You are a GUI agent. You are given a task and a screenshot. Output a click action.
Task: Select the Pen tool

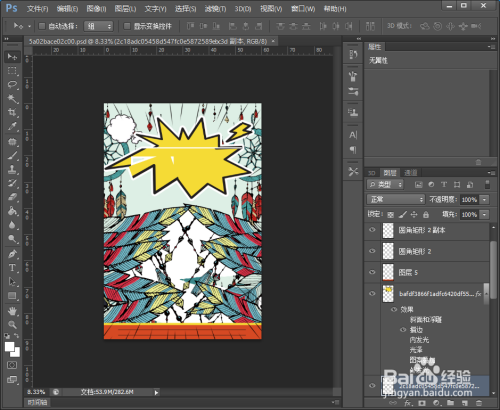click(x=12, y=254)
